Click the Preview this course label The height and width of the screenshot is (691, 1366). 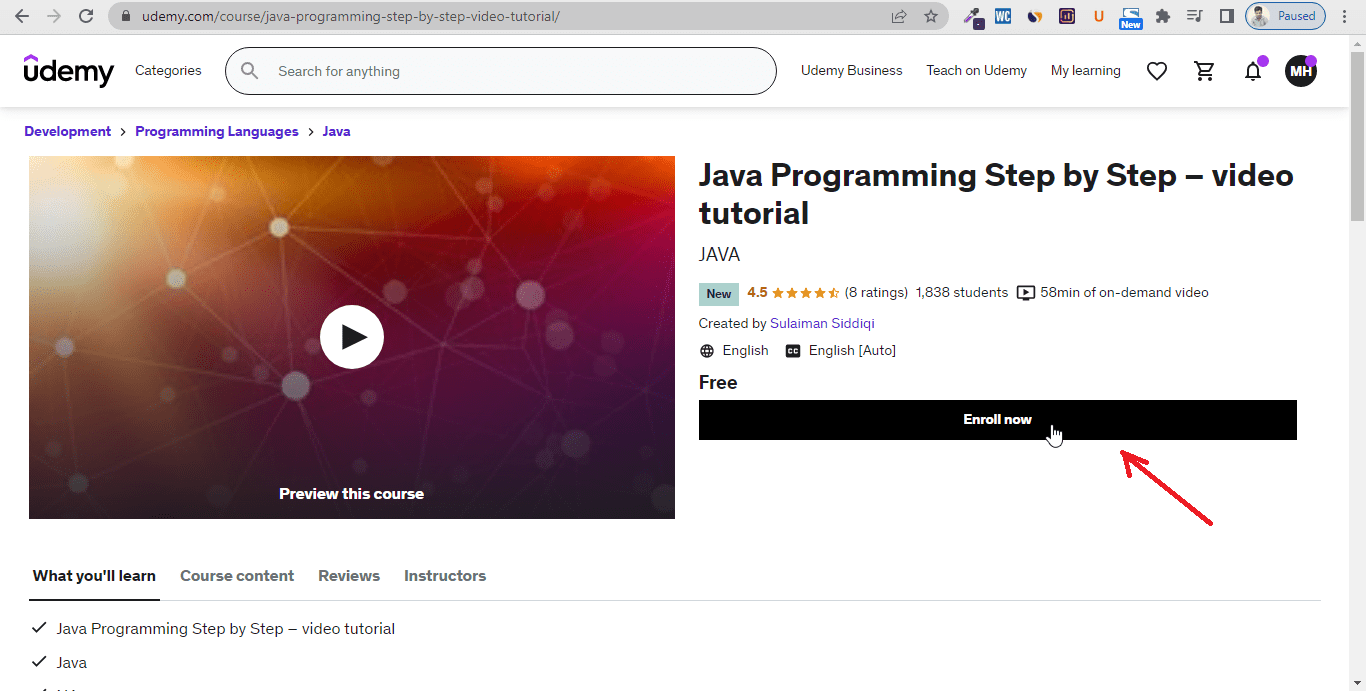point(352,494)
